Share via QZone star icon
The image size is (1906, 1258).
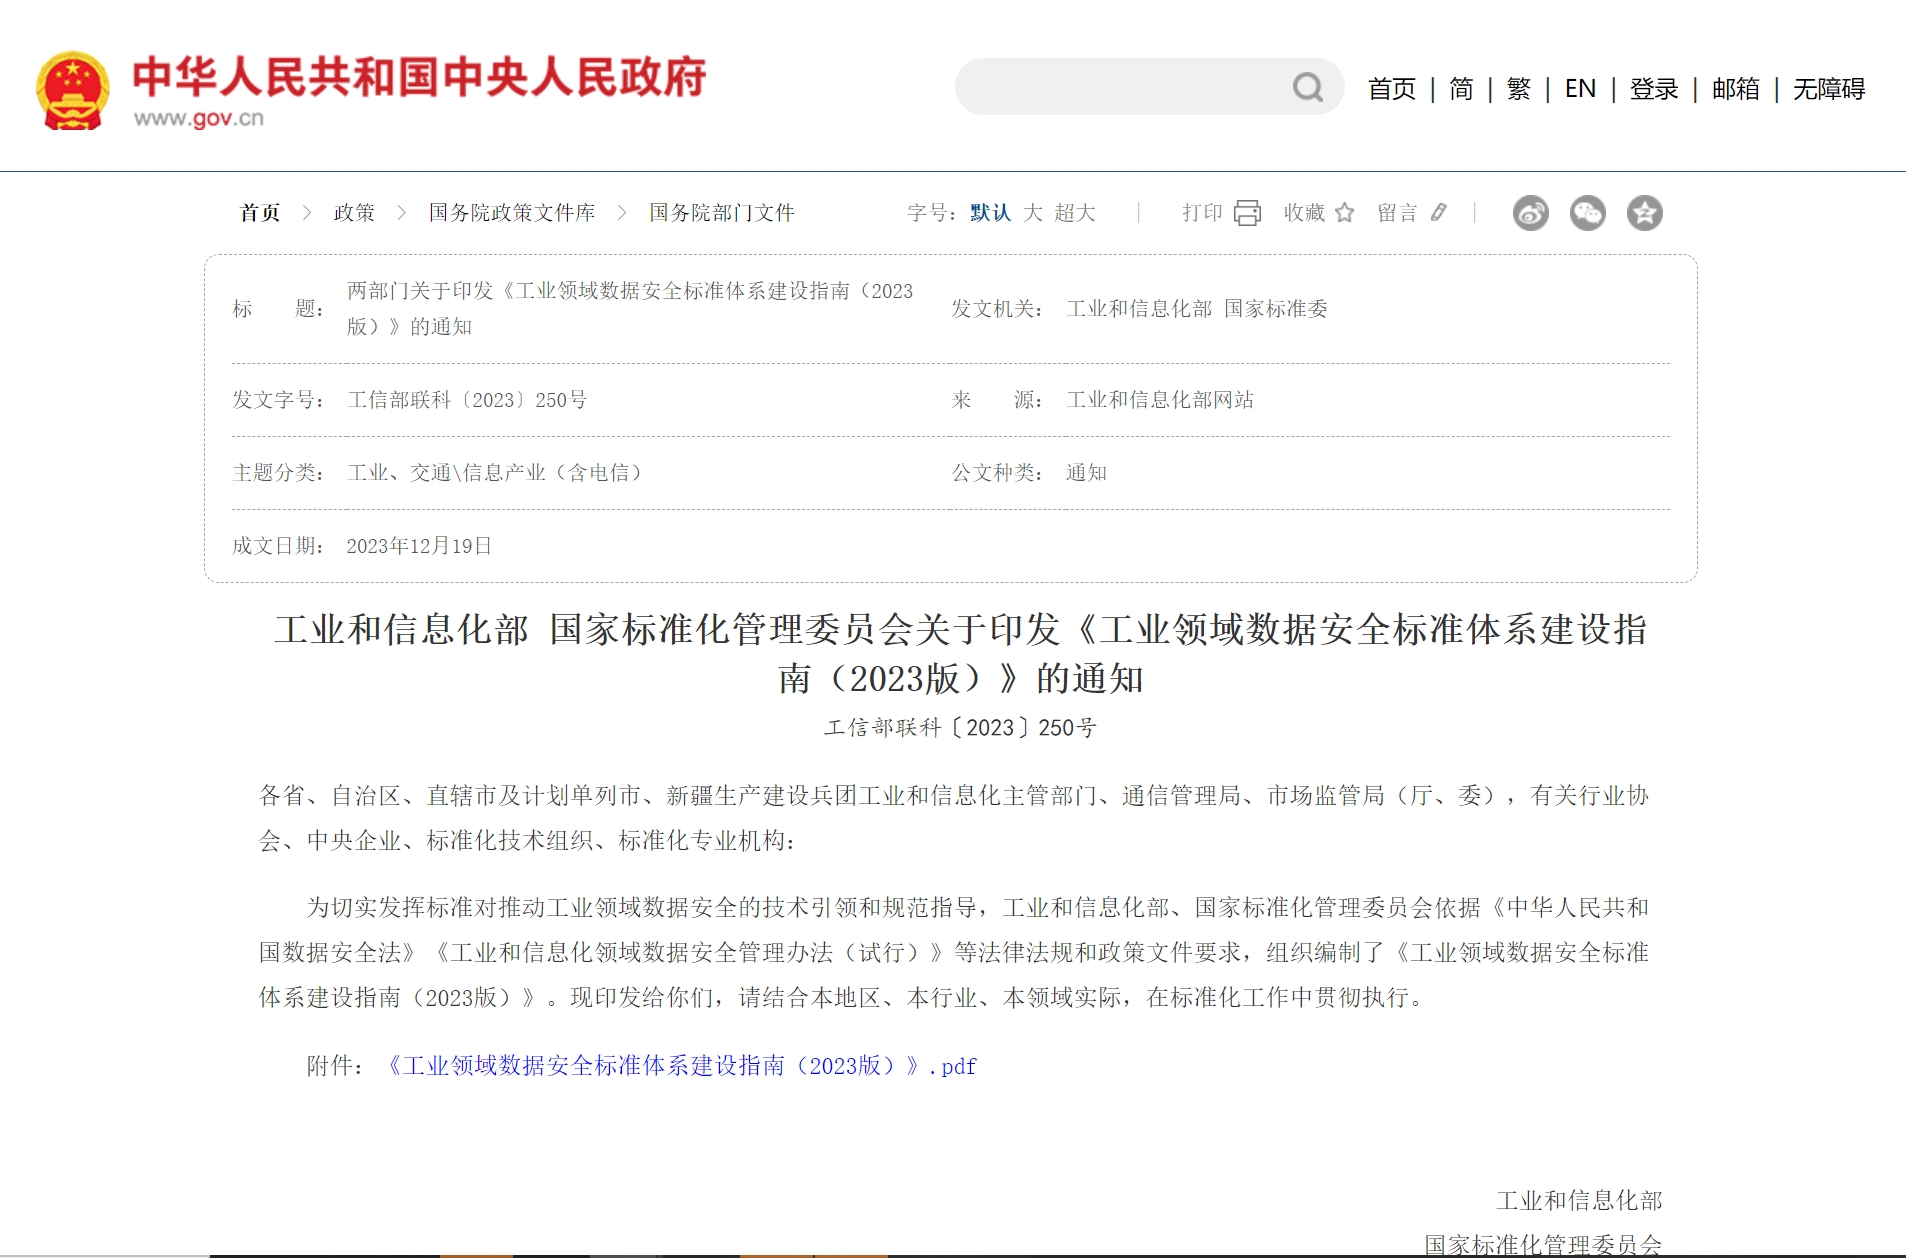click(1644, 213)
